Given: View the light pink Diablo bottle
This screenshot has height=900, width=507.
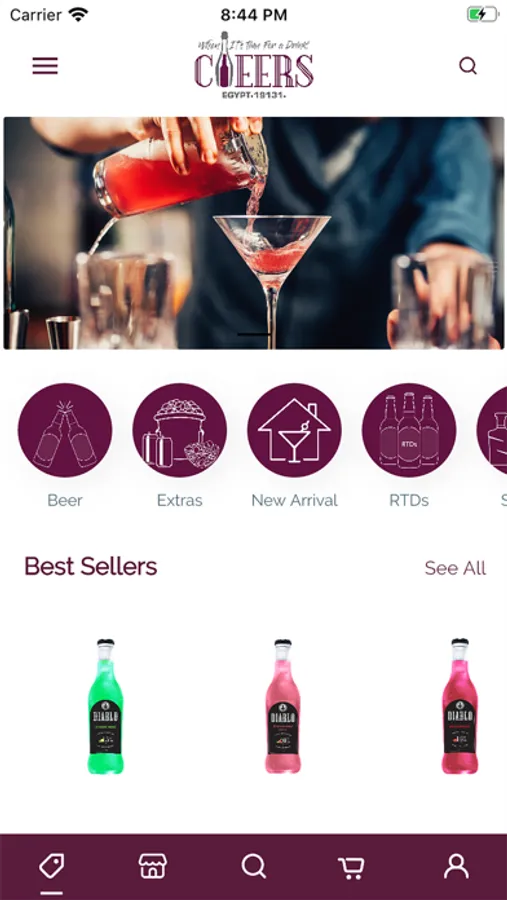Looking at the screenshot, I should pos(282,706).
